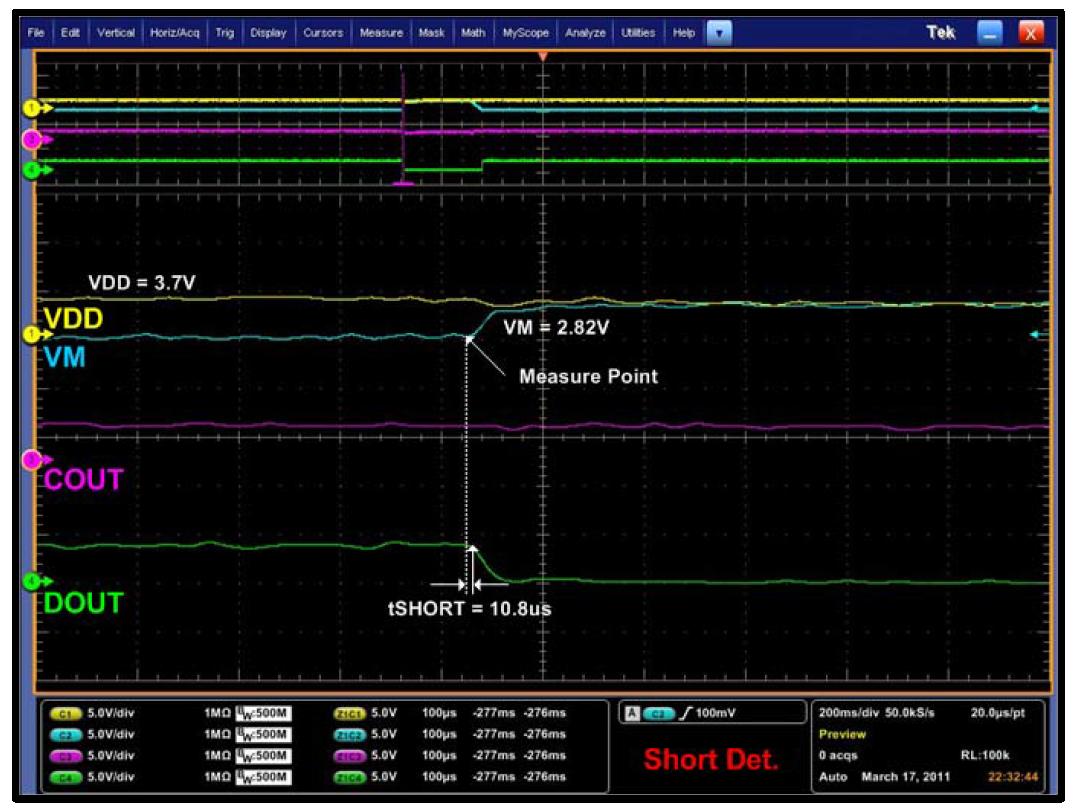
Task: Open the Measure menu
Action: [381, 32]
